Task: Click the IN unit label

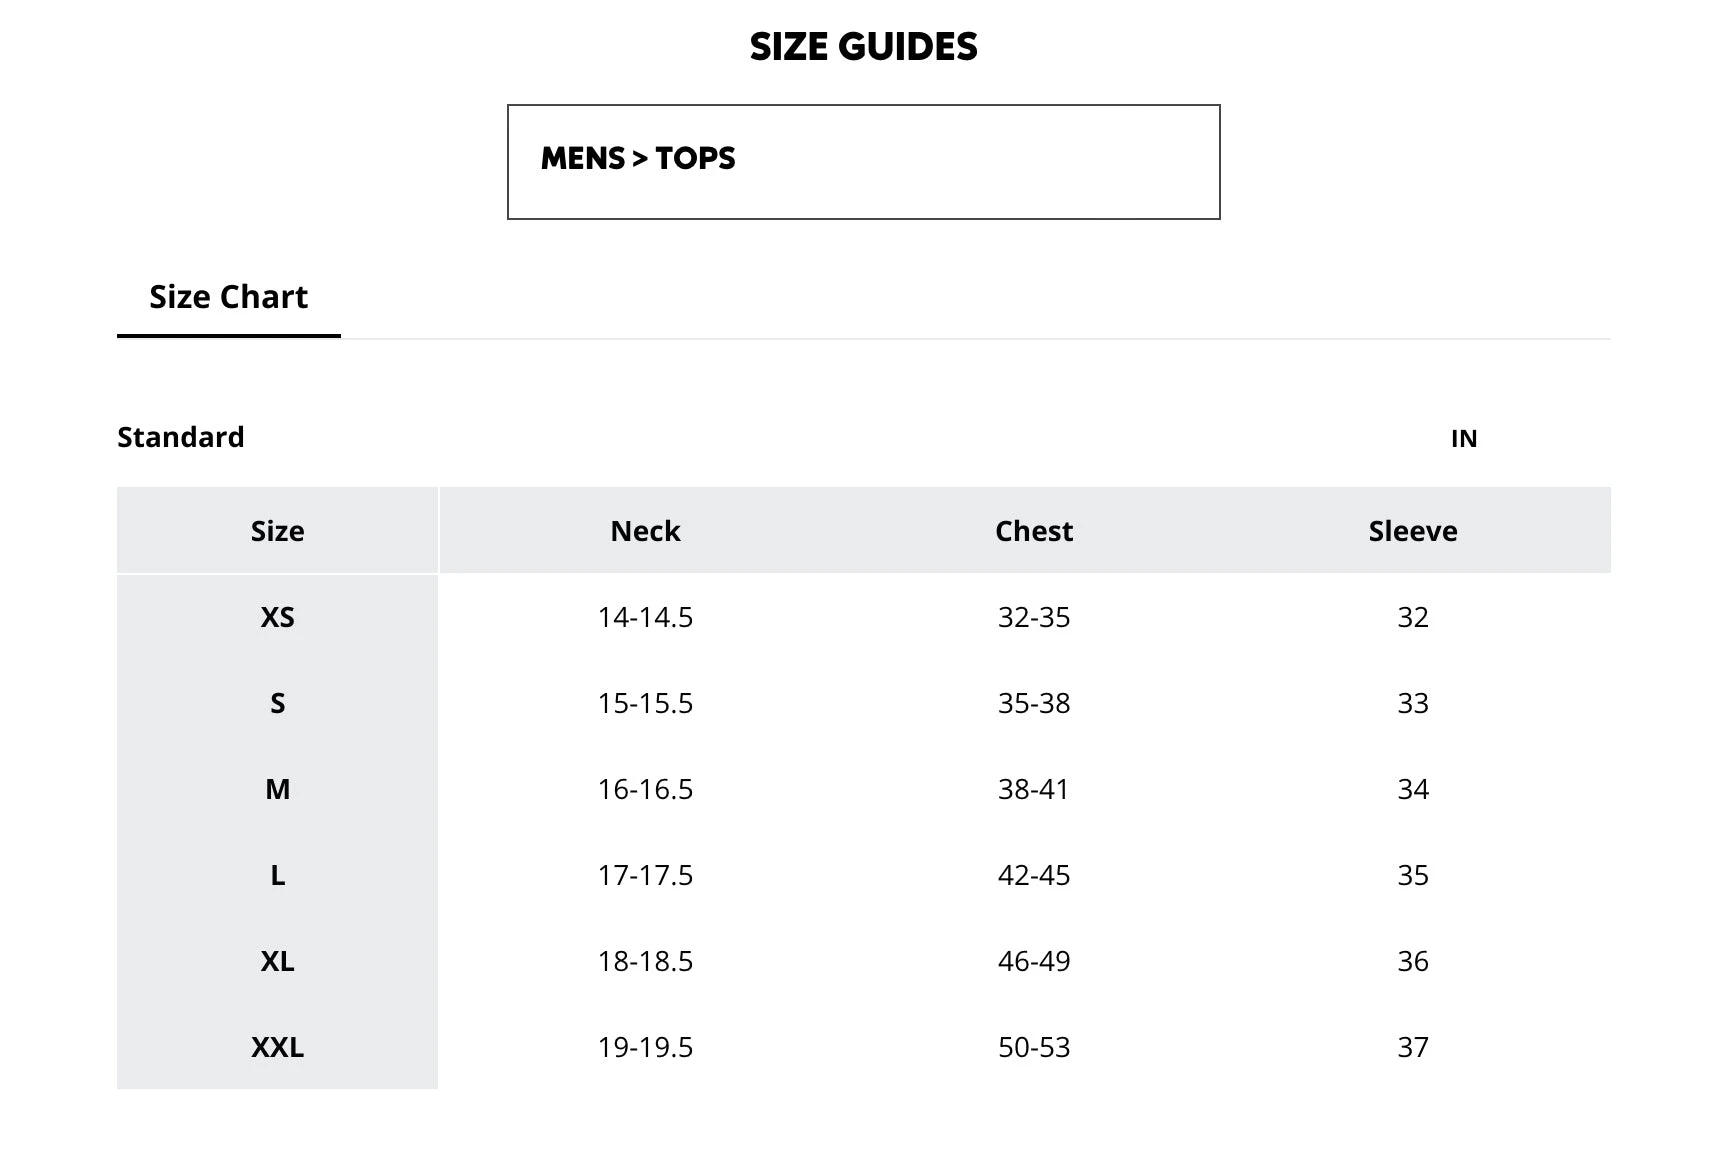Action: pos(1463,439)
